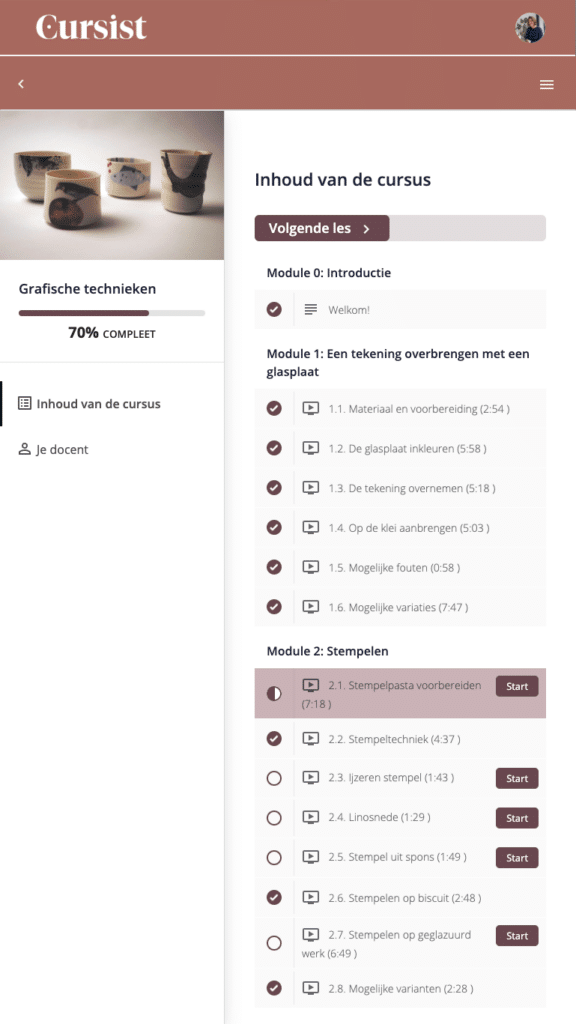Collapse the sidebar using the left chevron
The width and height of the screenshot is (576, 1024).
point(22,83)
